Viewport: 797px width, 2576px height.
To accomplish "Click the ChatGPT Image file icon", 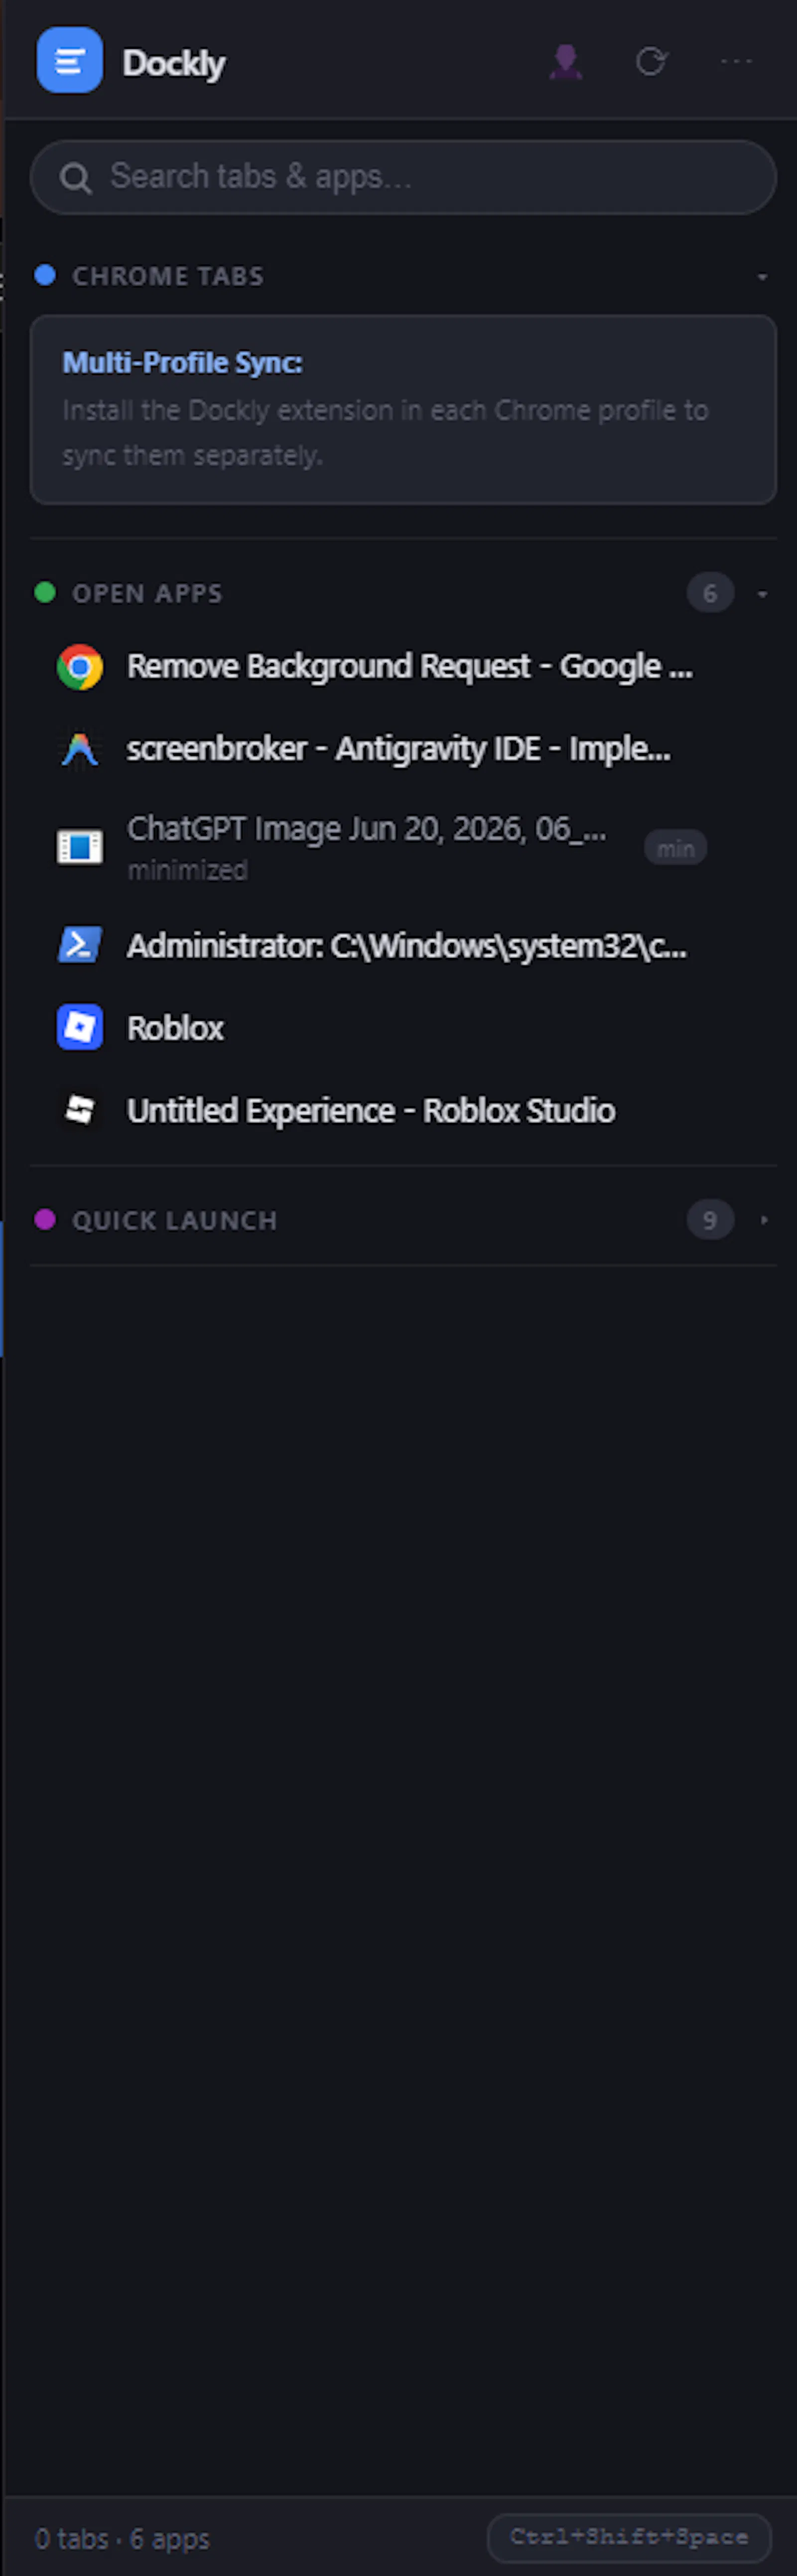I will pyautogui.click(x=80, y=847).
